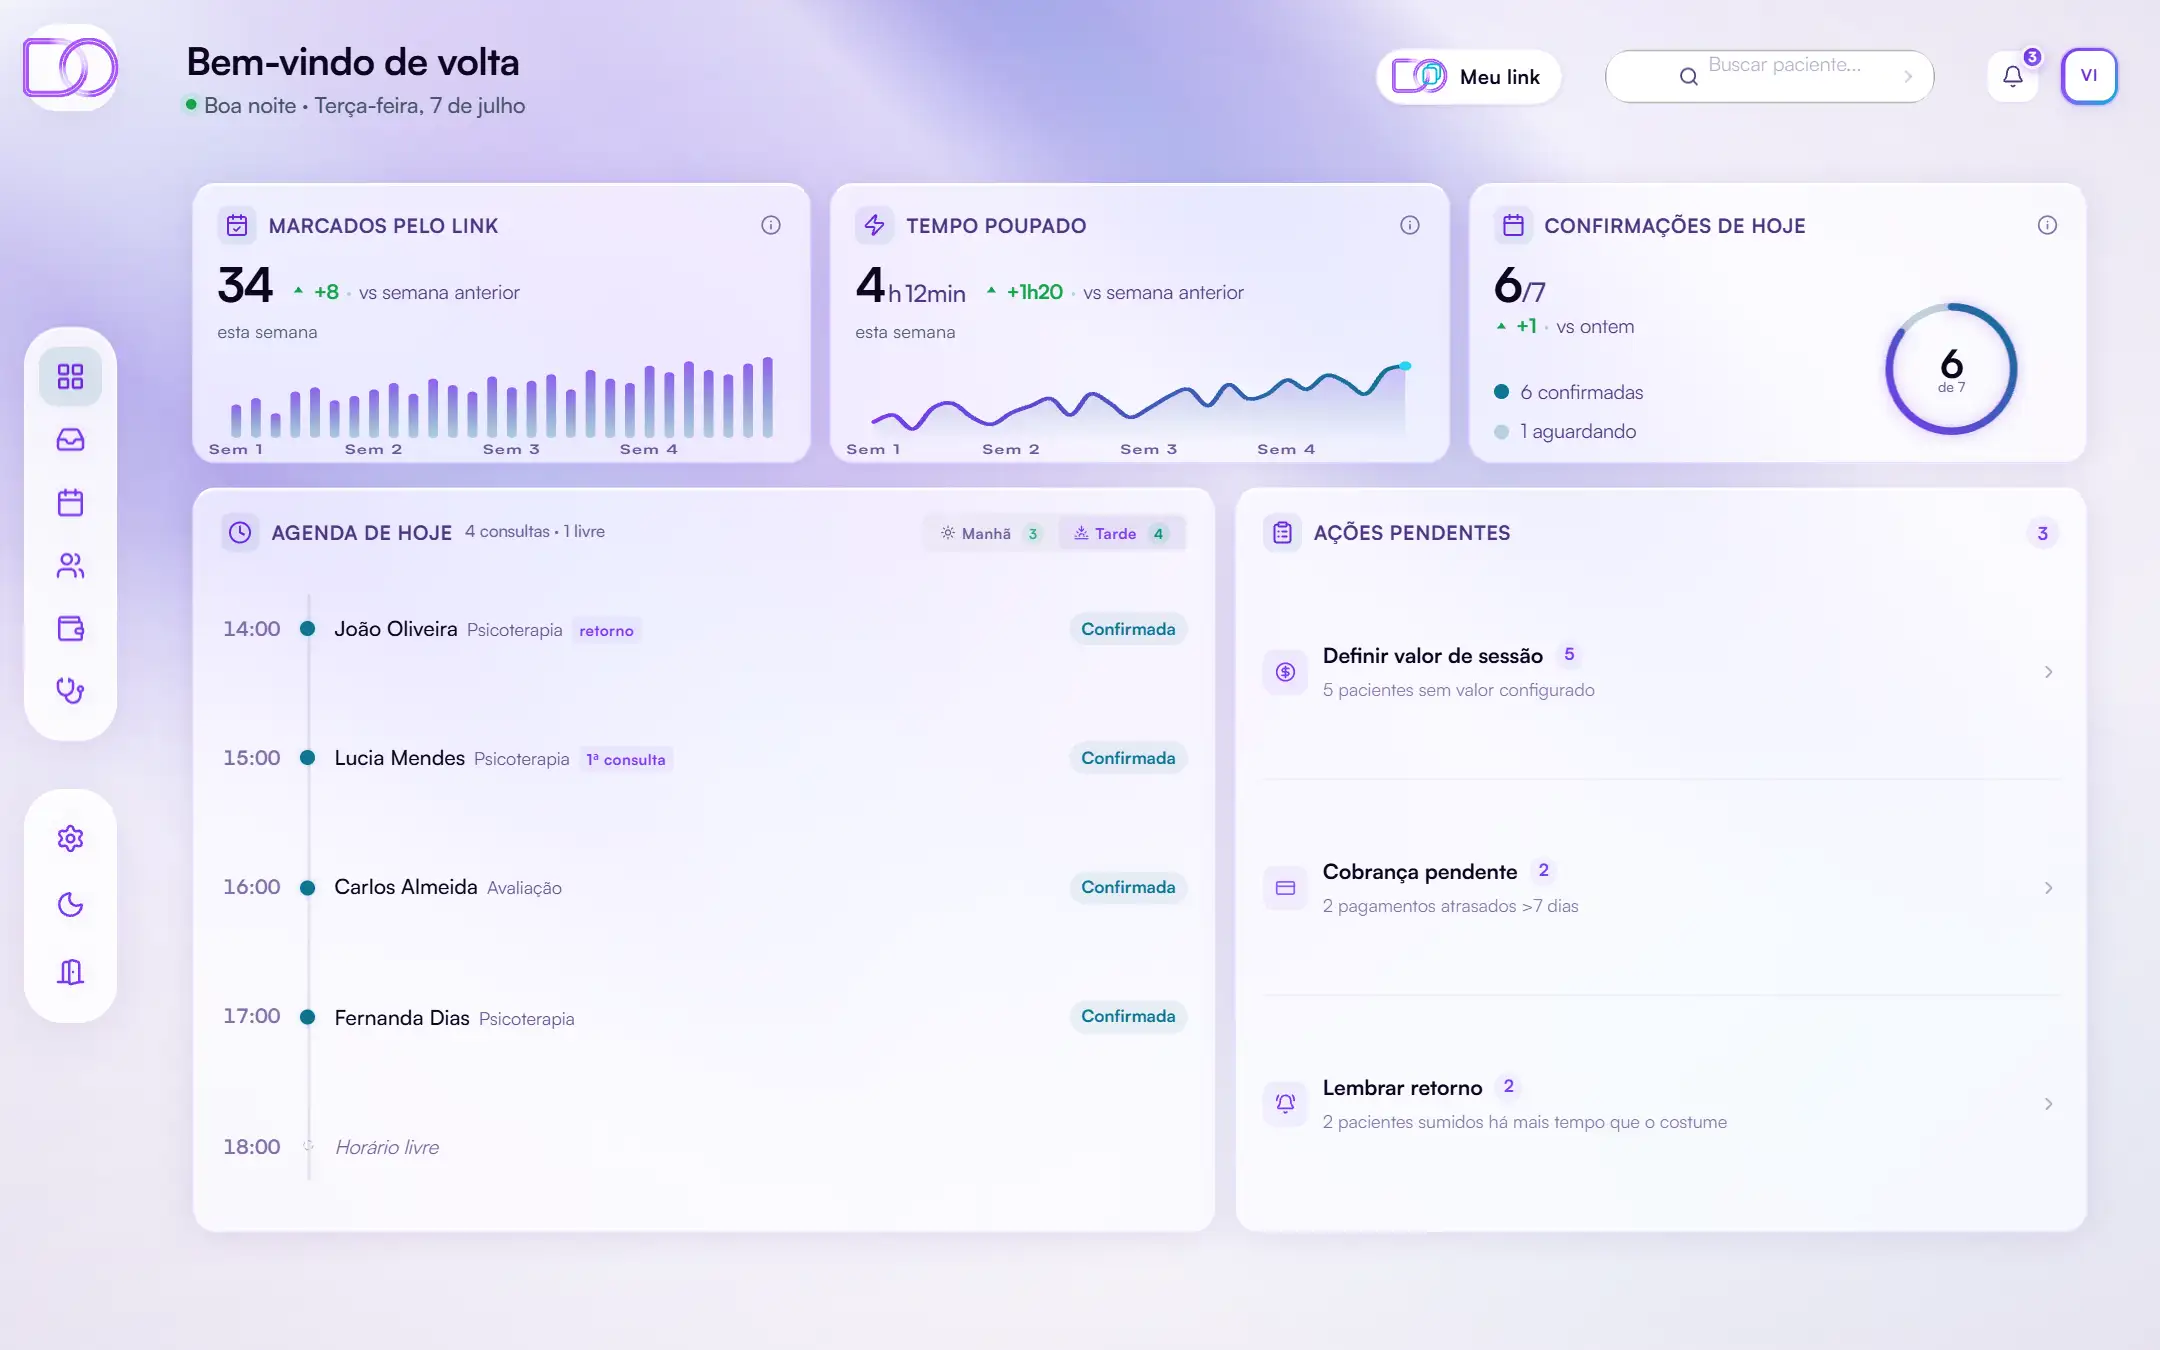Screen dimensions: 2160x1350
Task: Click Confirmada badge for Lucia Mendes
Action: coord(1128,758)
